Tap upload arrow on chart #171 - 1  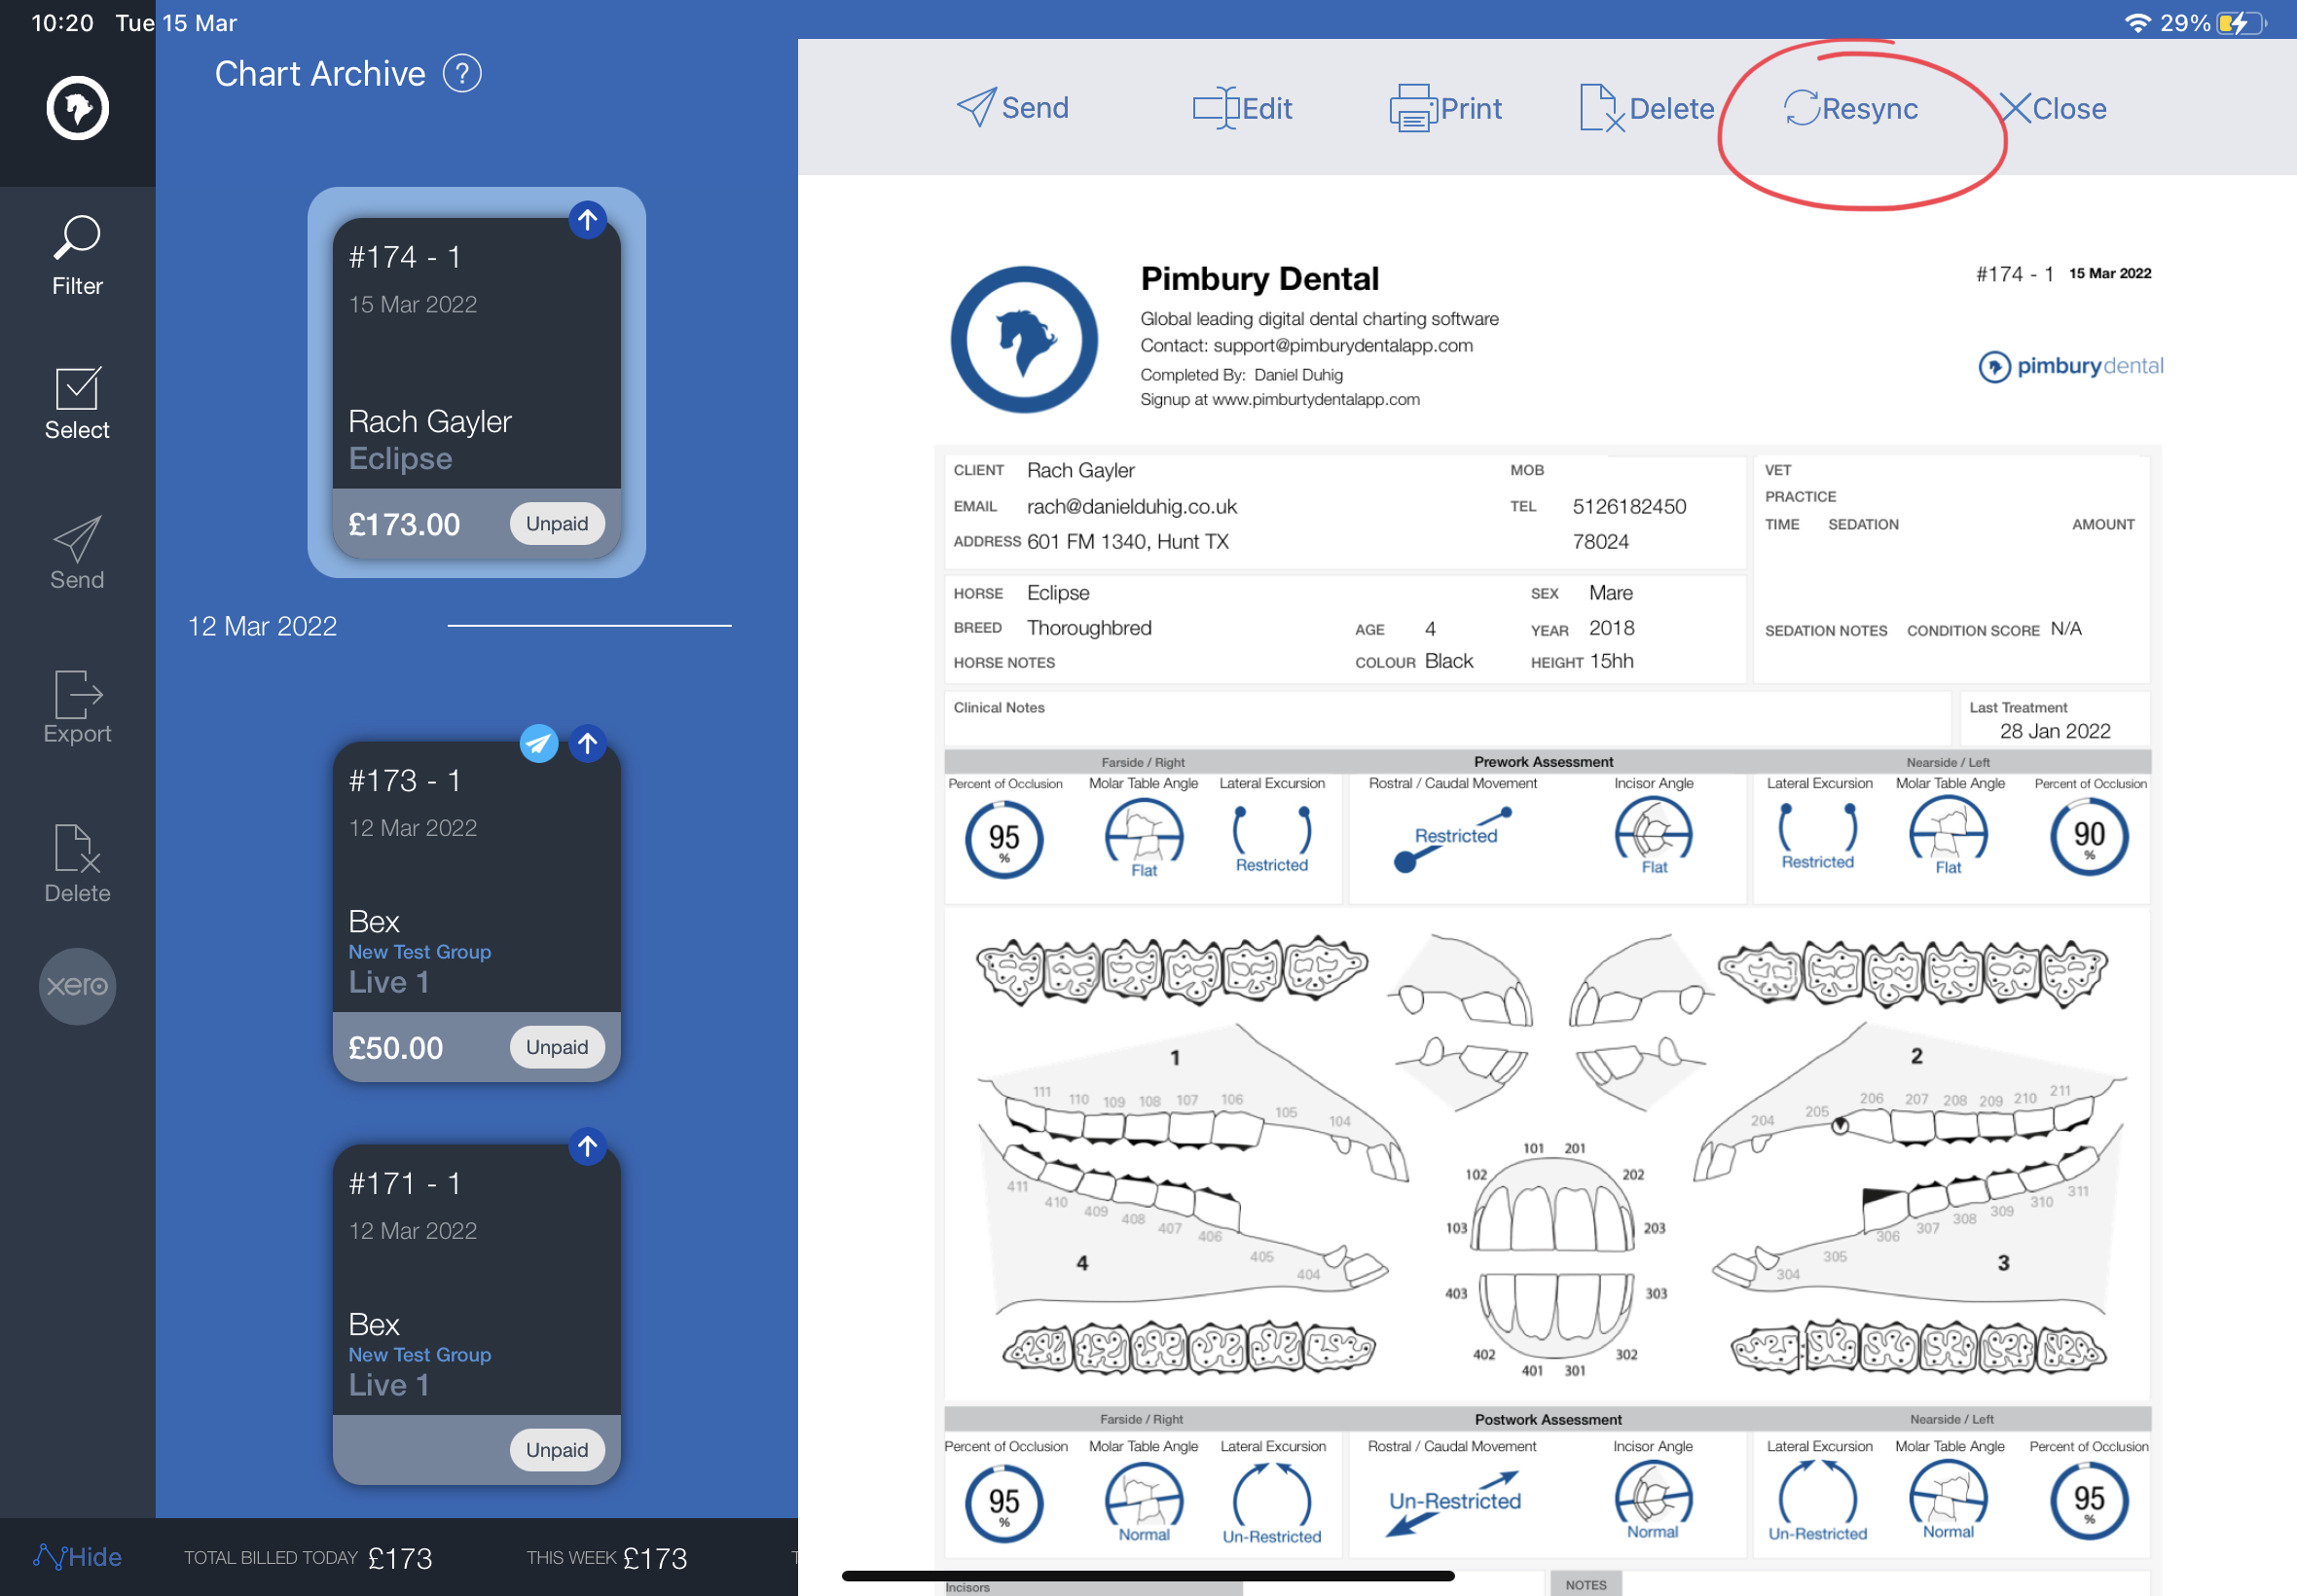588,1146
